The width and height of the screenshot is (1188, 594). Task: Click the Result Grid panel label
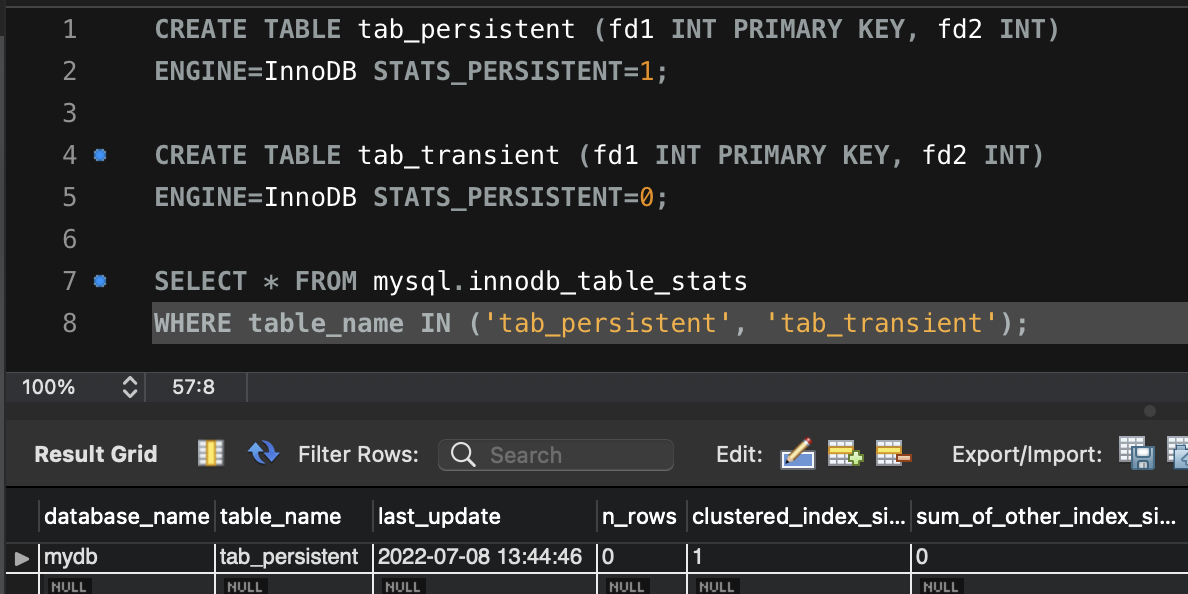95,453
